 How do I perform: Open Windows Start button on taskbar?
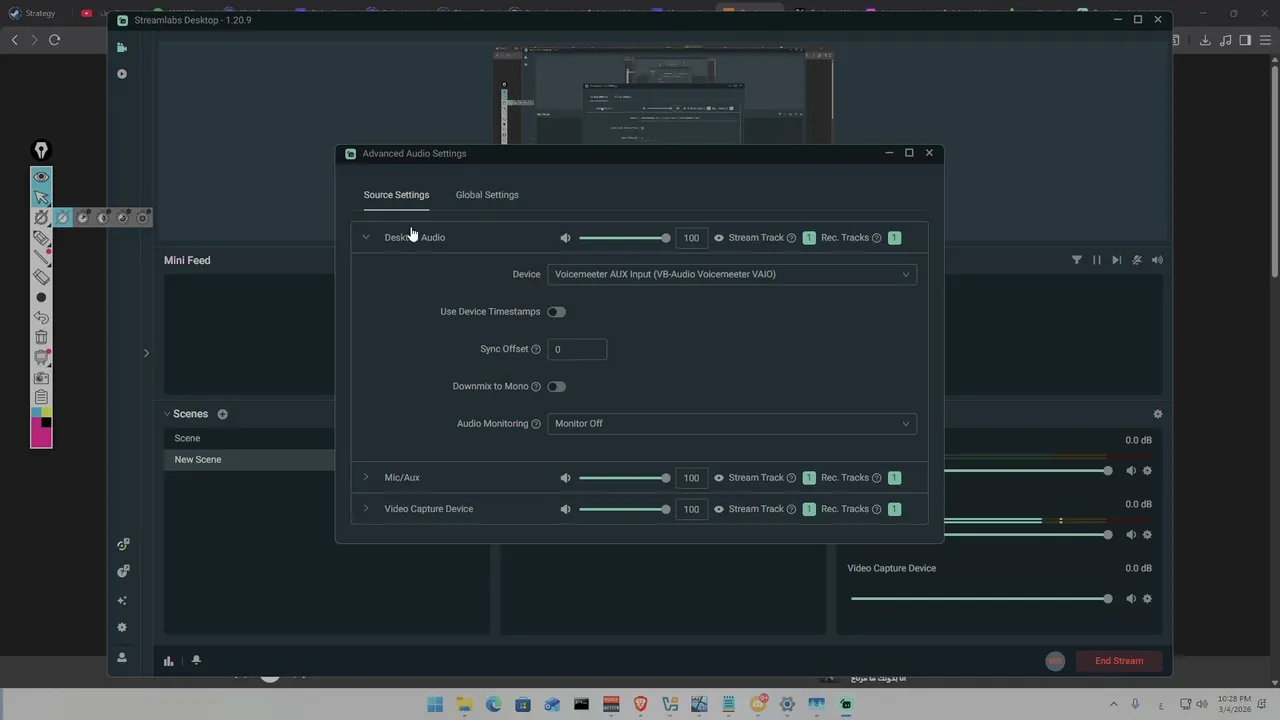coord(435,704)
